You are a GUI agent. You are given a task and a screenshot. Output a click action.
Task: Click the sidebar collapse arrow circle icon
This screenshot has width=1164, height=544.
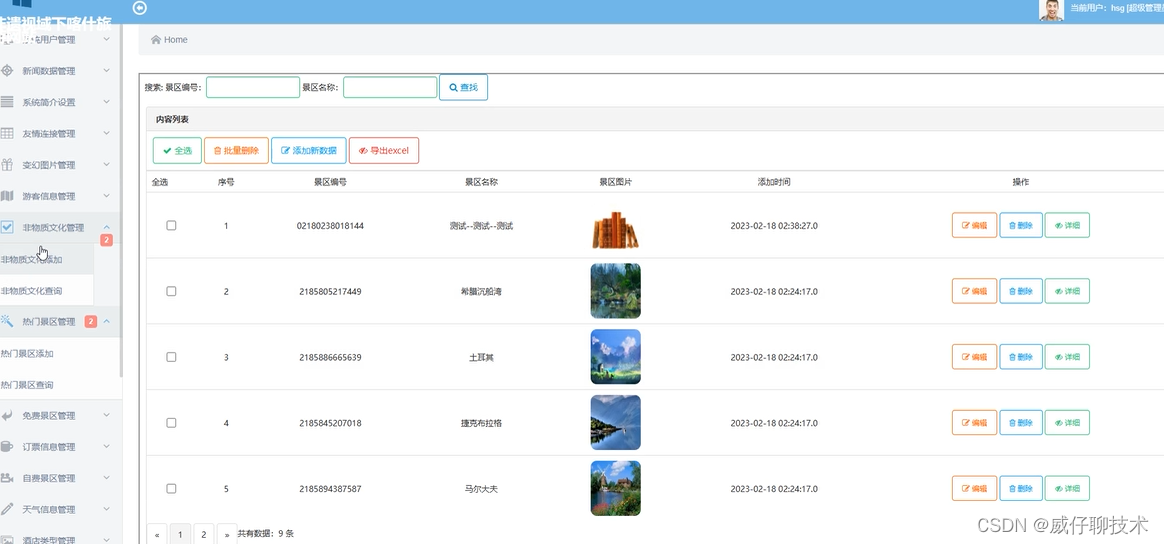(140, 8)
